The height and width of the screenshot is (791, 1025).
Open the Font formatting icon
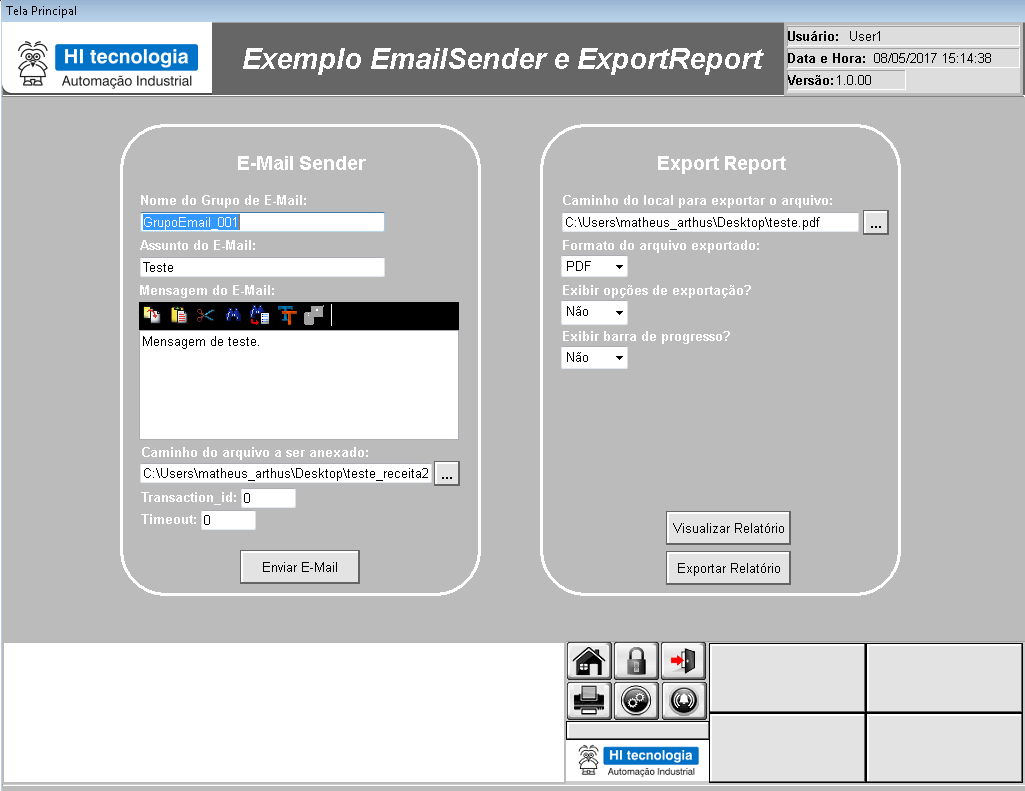(x=287, y=315)
